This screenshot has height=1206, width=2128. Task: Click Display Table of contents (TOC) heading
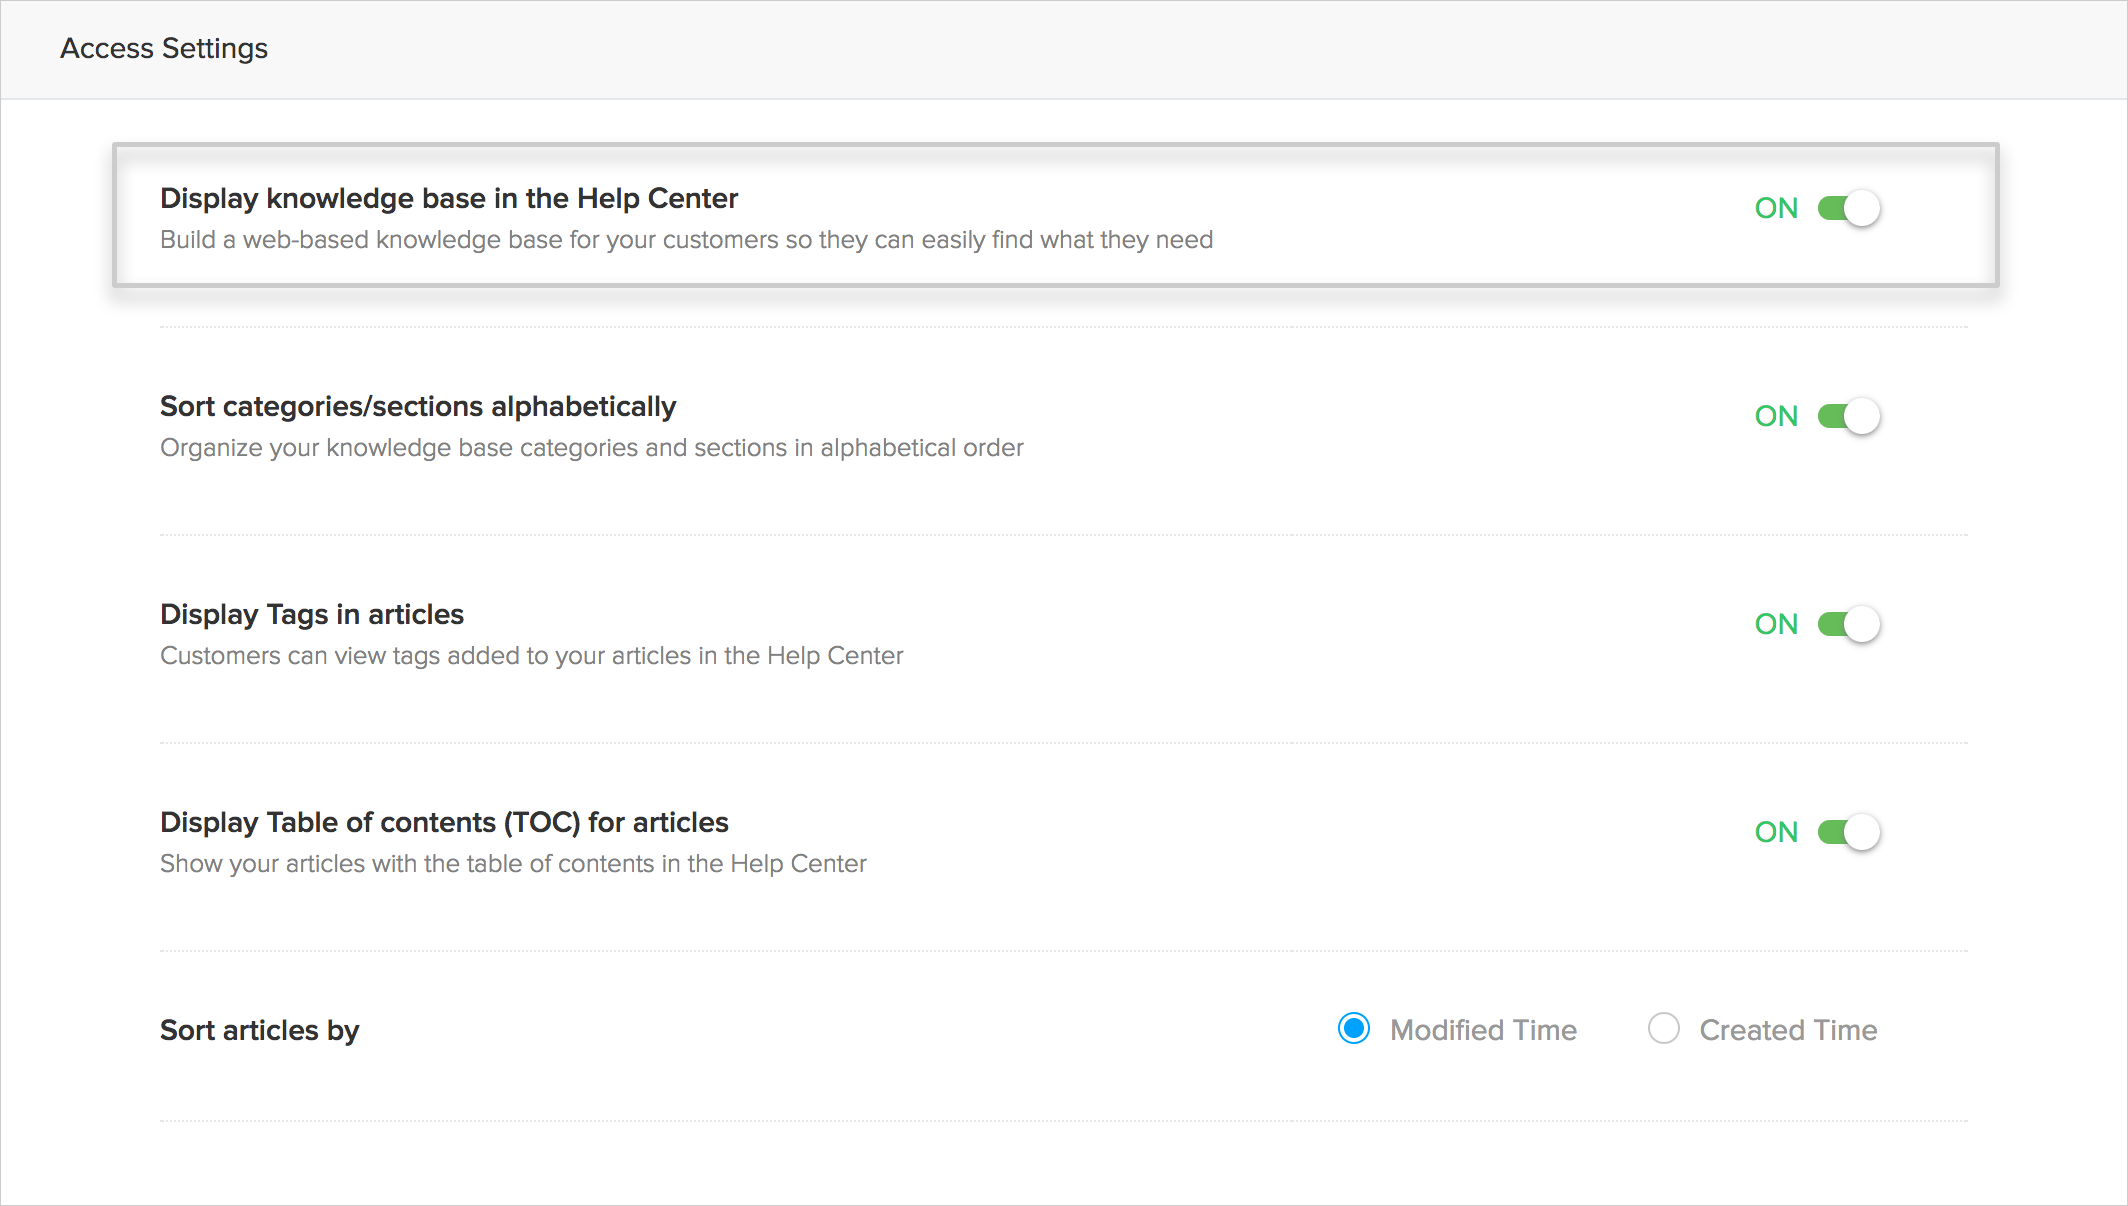(x=444, y=822)
